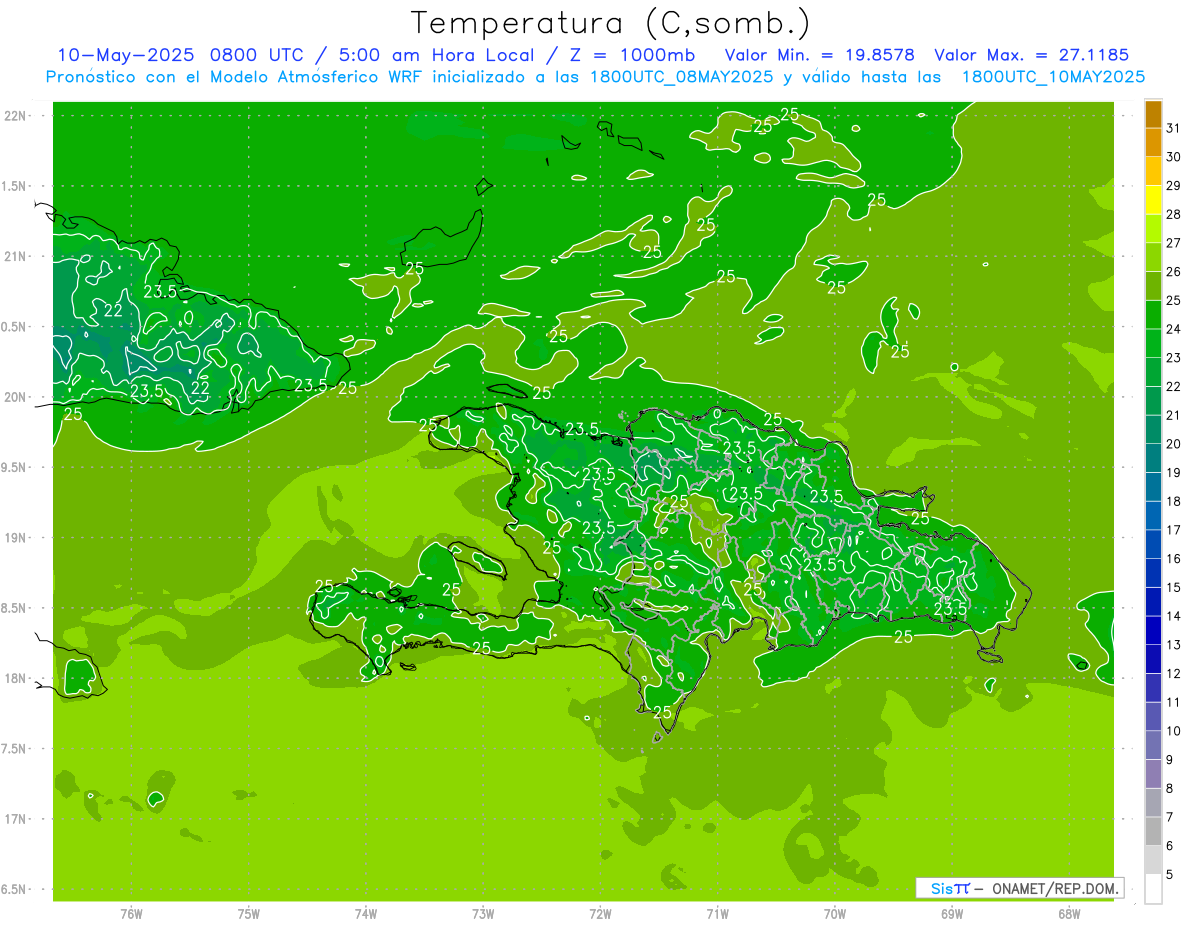
Task: Click latitude axis label "1.5N"
Action: (x=15, y=186)
